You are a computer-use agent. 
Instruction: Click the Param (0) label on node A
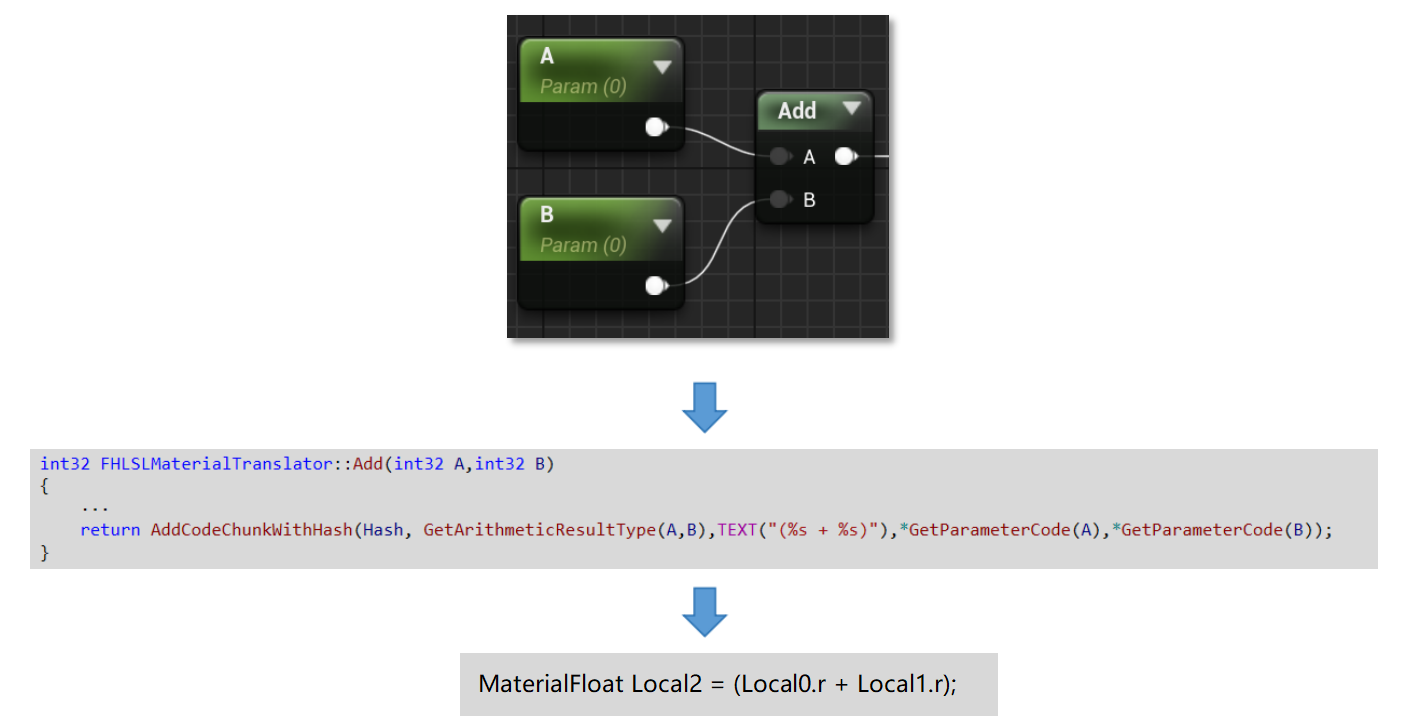coord(584,86)
